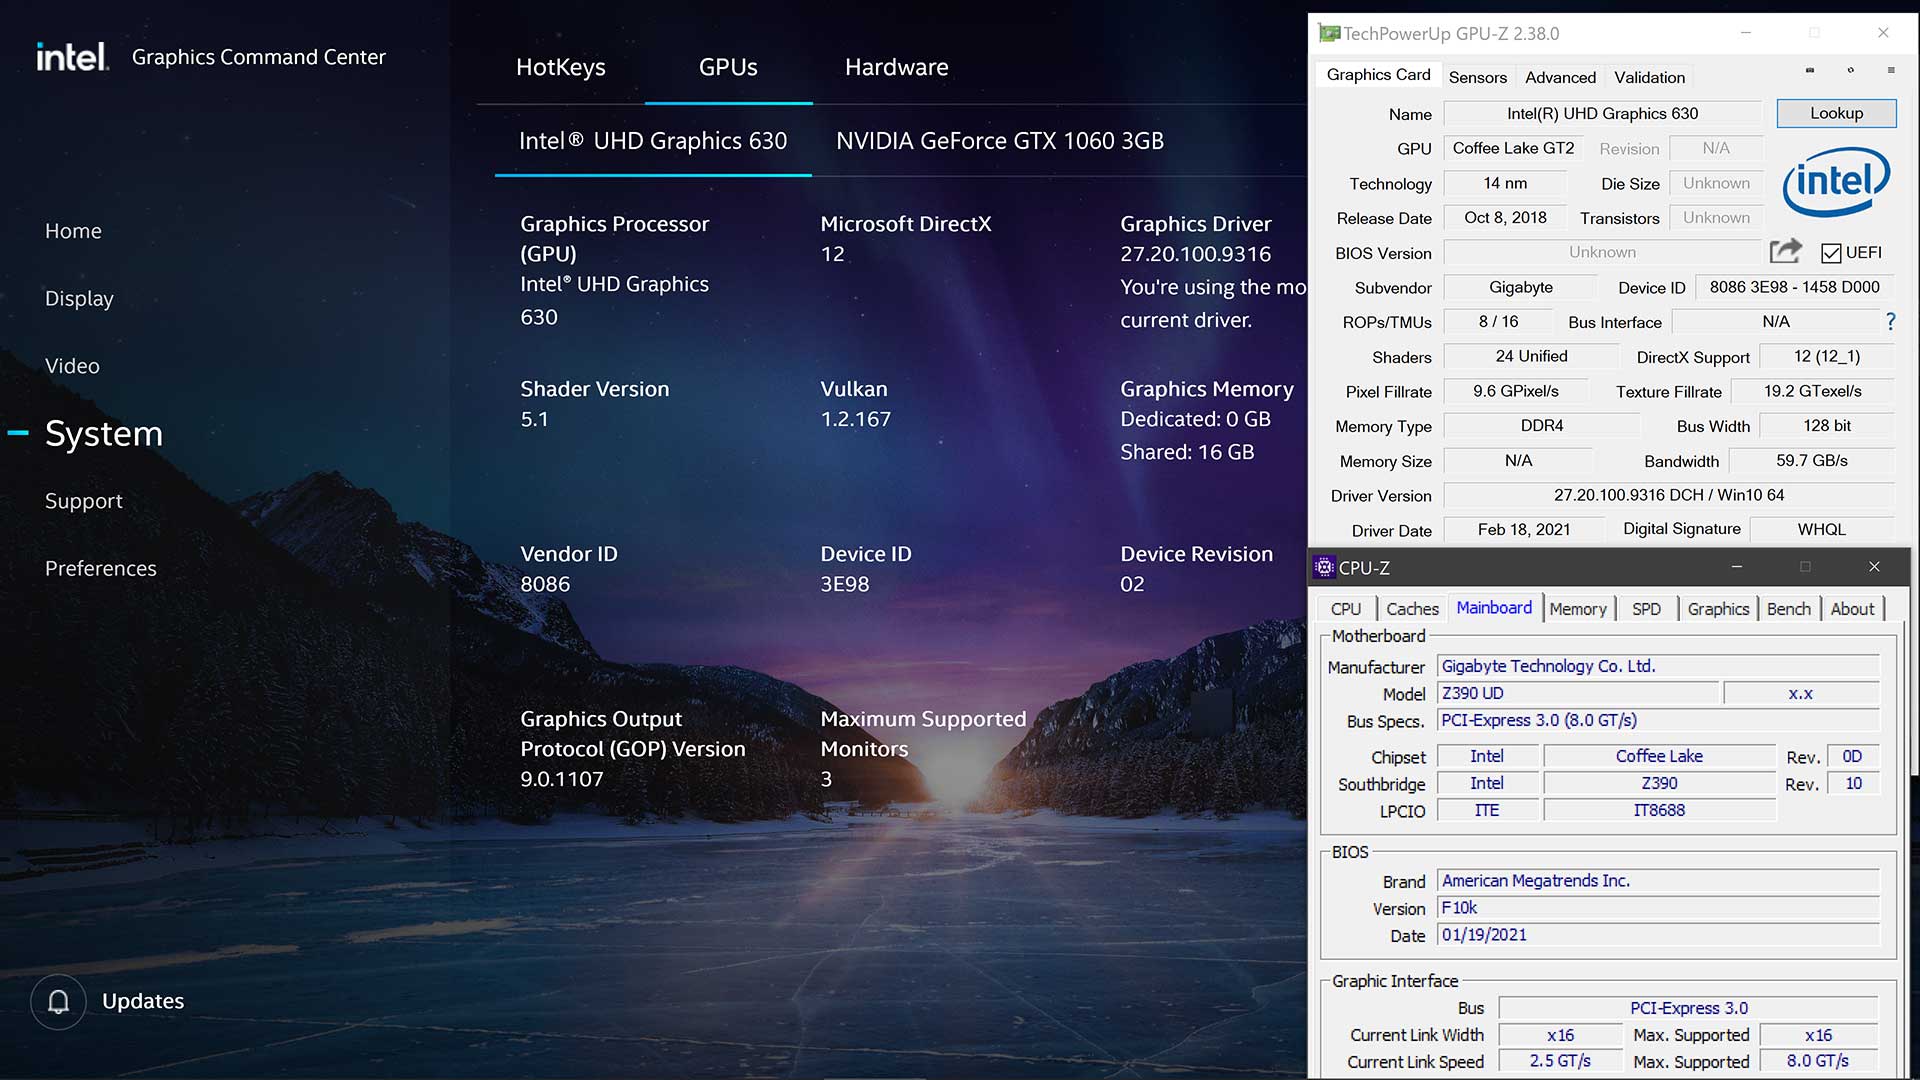Open the Sensors tab in GPU-Z
This screenshot has height=1080, width=1920.
tap(1477, 77)
